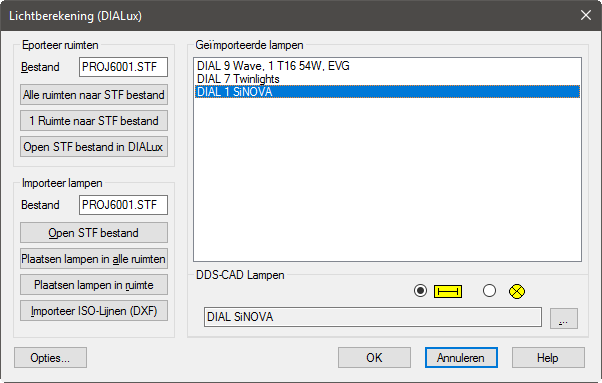The height and width of the screenshot is (383, 602).
Task: Click Open STF bestand in DIALux
Action: [94, 147]
